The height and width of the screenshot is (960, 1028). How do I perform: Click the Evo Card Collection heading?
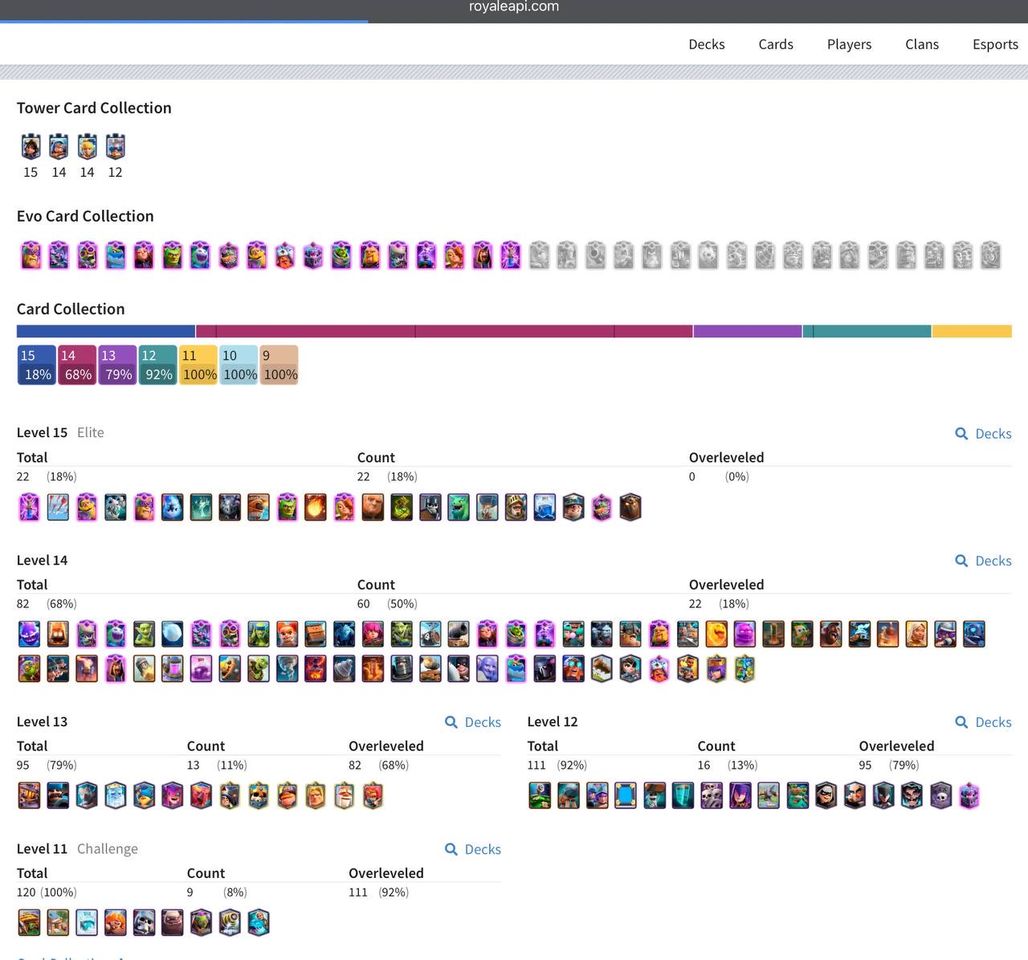[85, 216]
